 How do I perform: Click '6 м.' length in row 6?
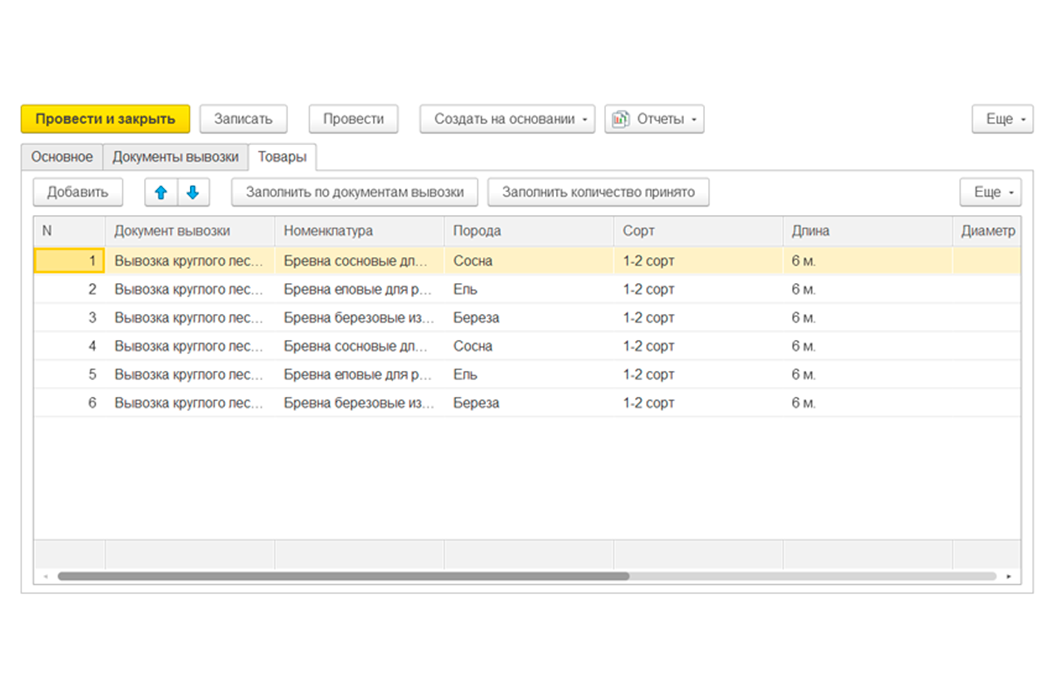(868, 403)
